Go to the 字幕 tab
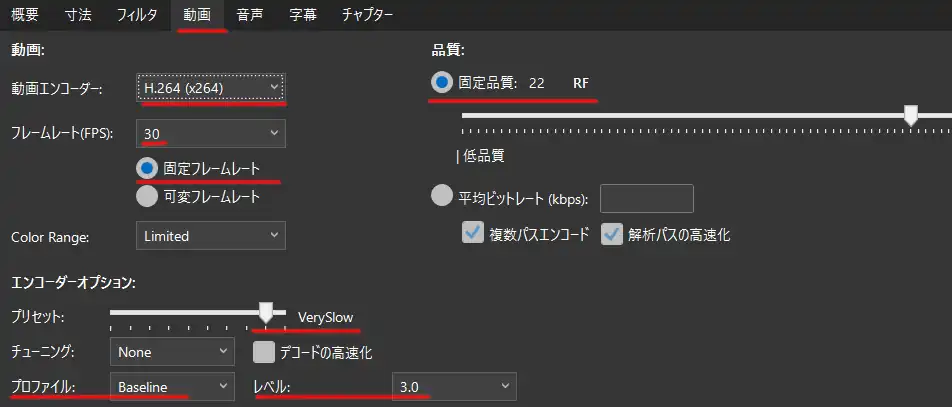The width and height of the screenshot is (952, 407). point(303,15)
